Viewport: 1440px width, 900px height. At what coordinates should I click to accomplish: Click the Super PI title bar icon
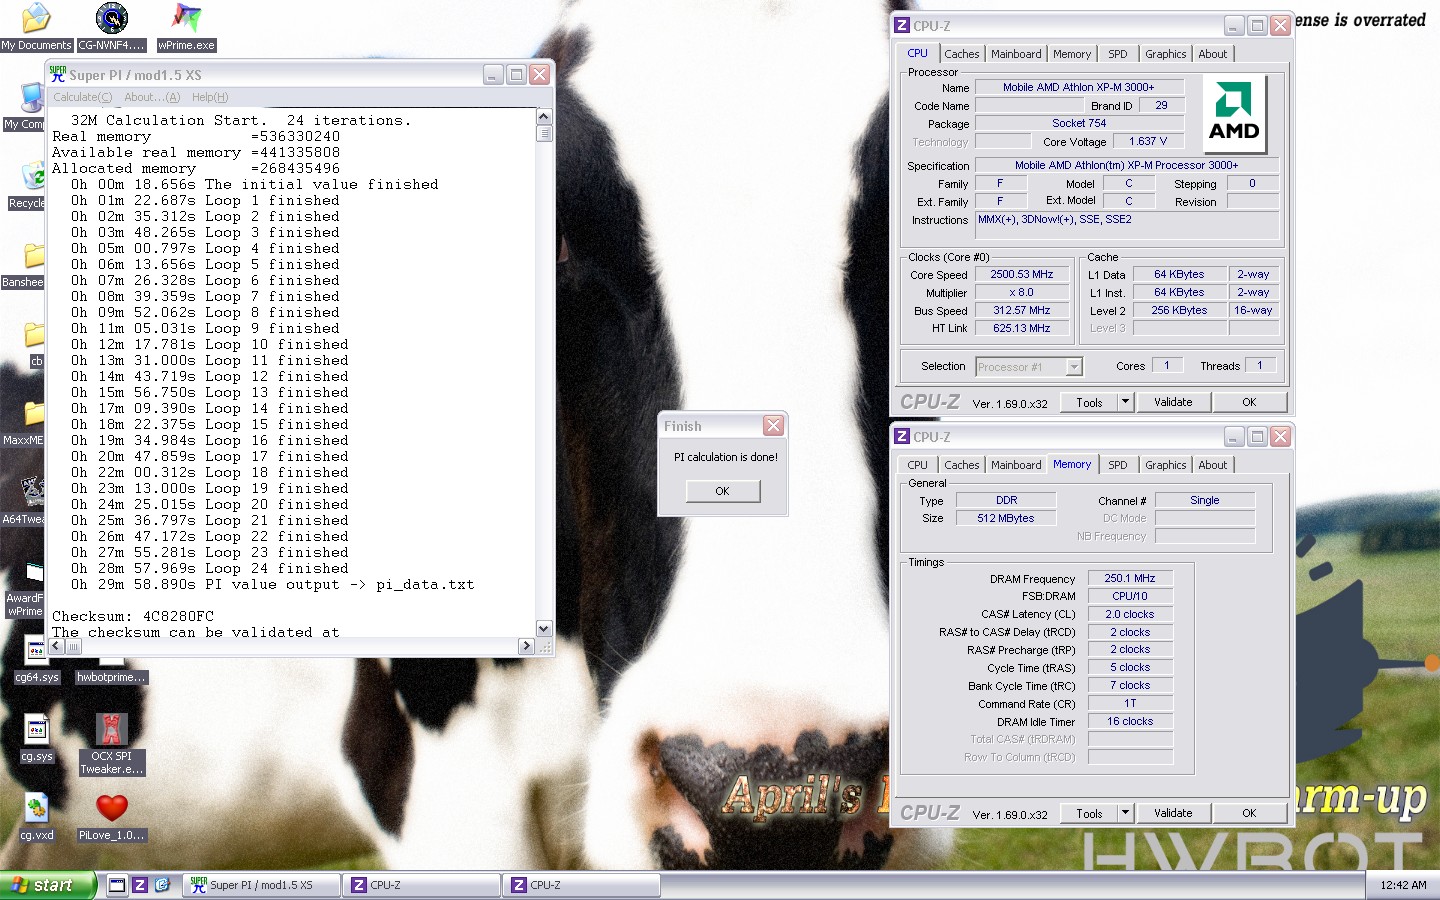click(58, 74)
